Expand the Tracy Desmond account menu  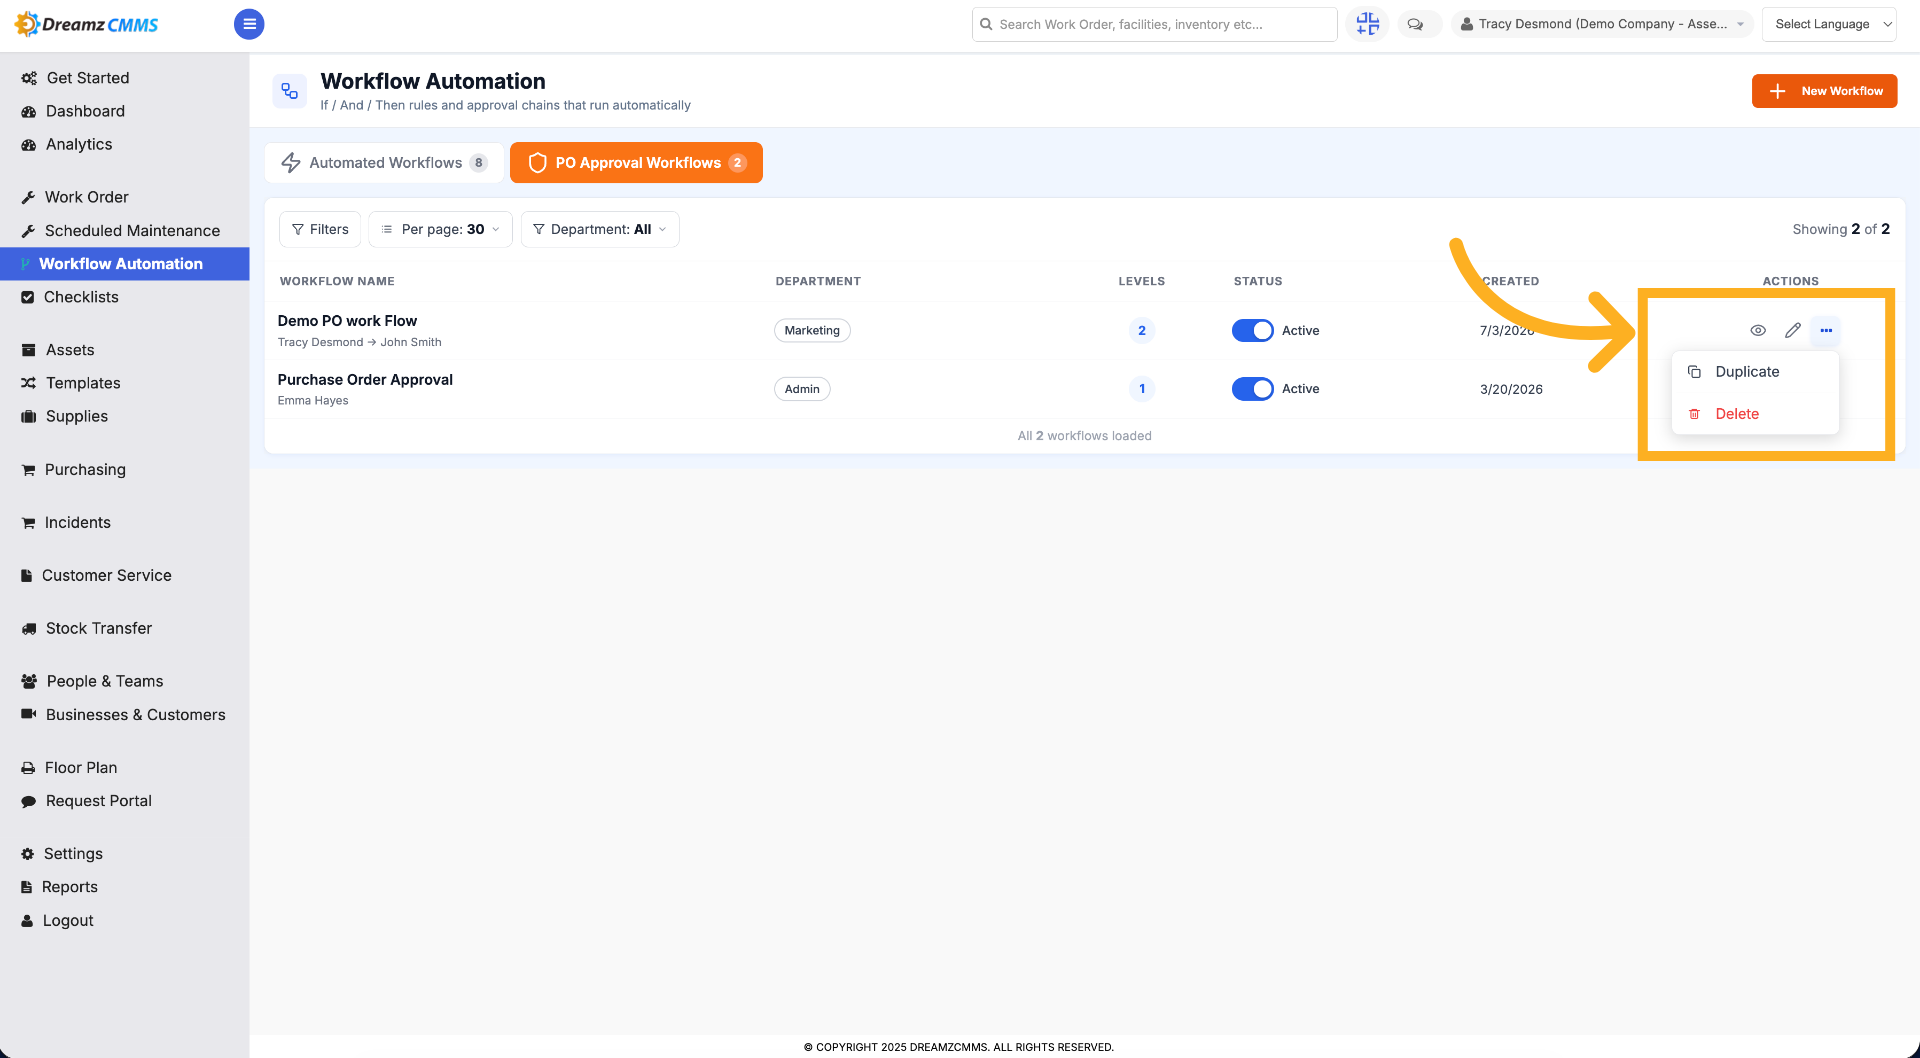point(1603,24)
